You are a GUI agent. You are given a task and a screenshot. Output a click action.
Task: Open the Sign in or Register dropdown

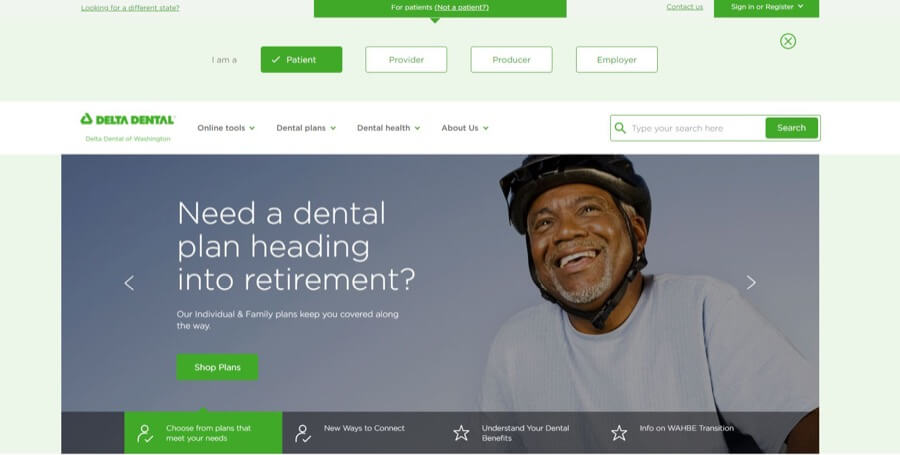point(766,7)
